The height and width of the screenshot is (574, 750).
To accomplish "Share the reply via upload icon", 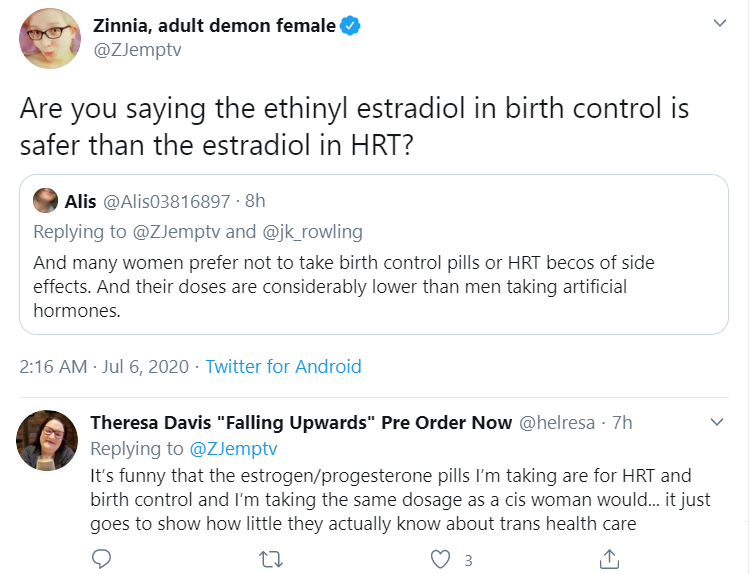I will [609, 559].
